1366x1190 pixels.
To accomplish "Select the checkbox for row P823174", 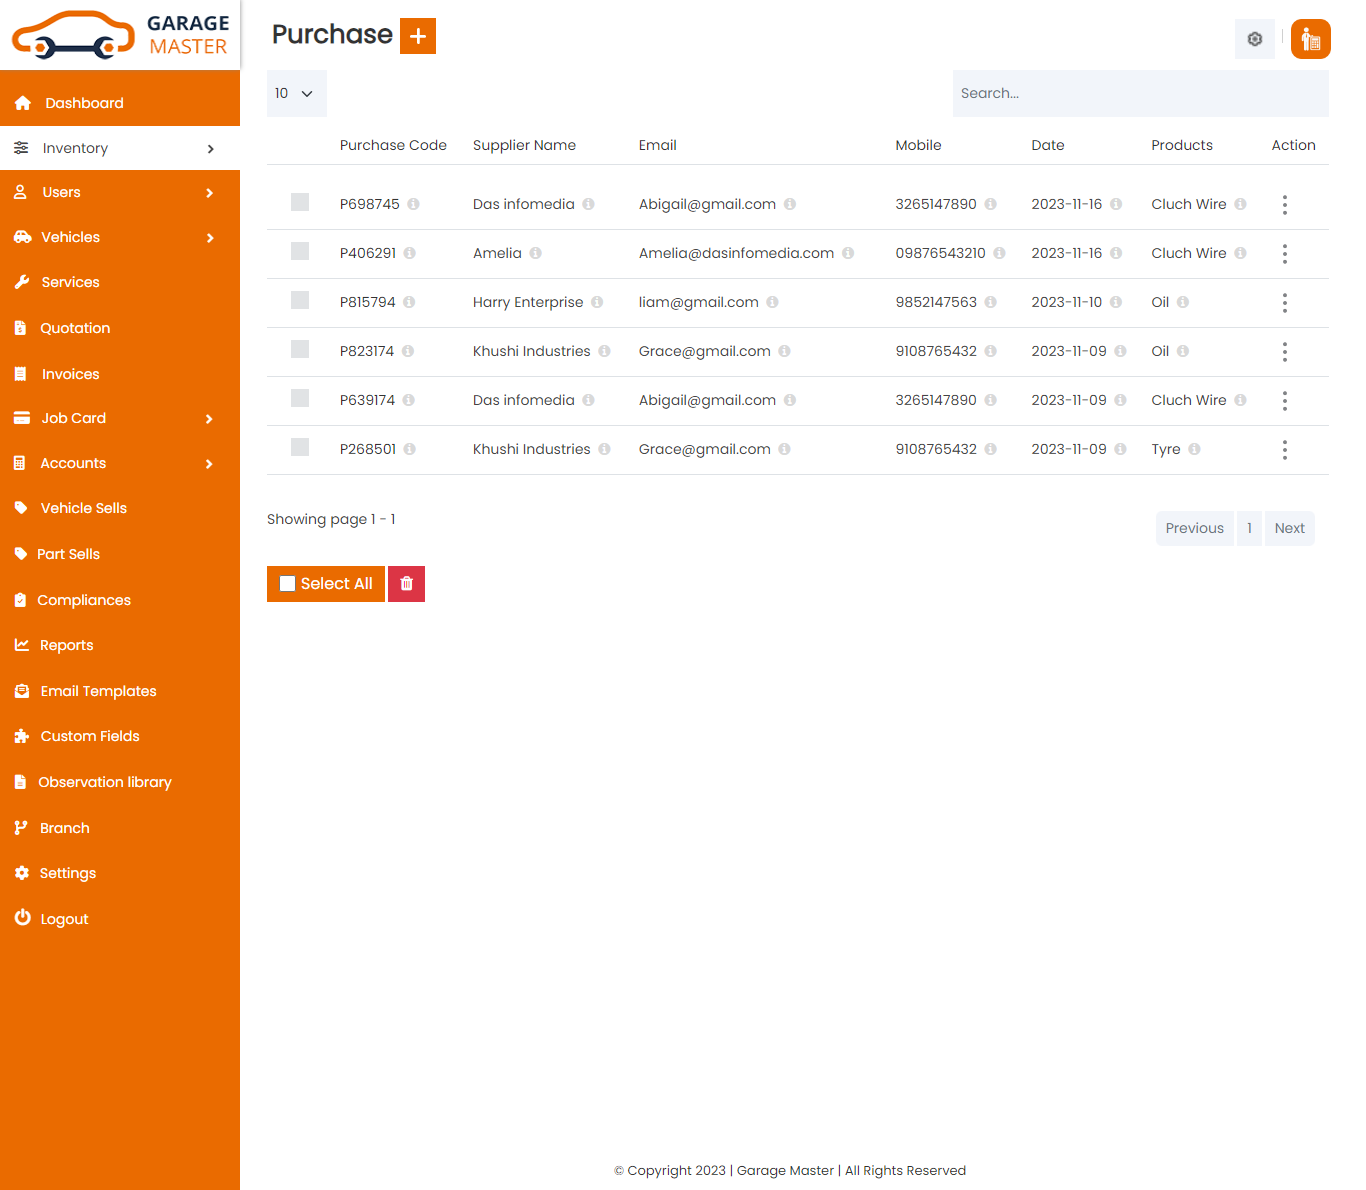I will pos(300,350).
